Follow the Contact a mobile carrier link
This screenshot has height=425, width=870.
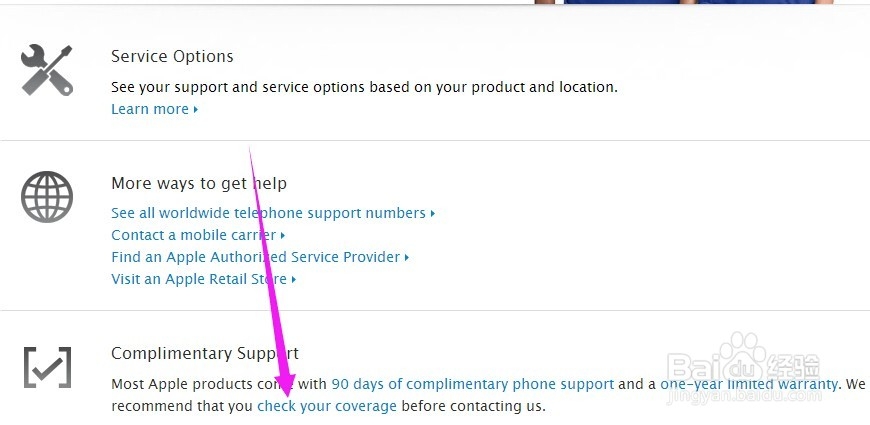(x=195, y=235)
